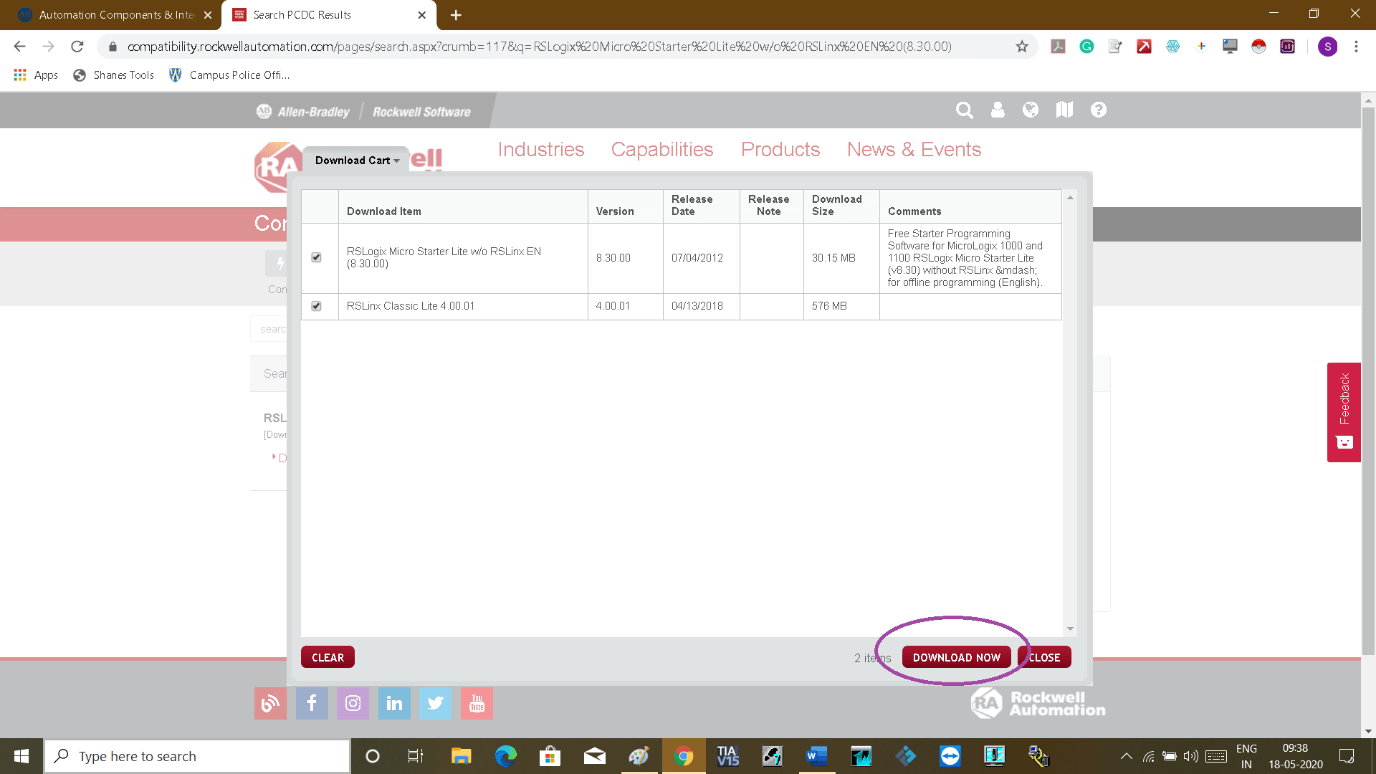The image size is (1376, 774).
Task: Click the CLEAR button in cart
Action: [328, 657]
